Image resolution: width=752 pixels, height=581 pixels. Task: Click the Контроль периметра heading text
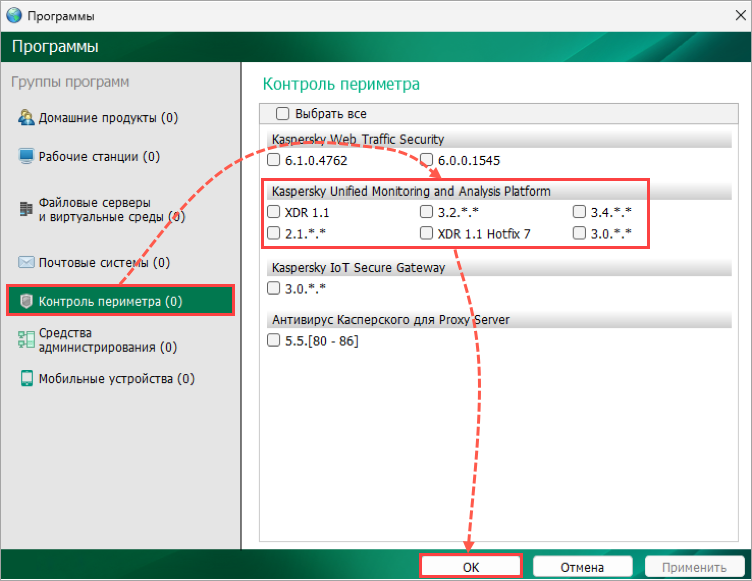click(x=341, y=84)
